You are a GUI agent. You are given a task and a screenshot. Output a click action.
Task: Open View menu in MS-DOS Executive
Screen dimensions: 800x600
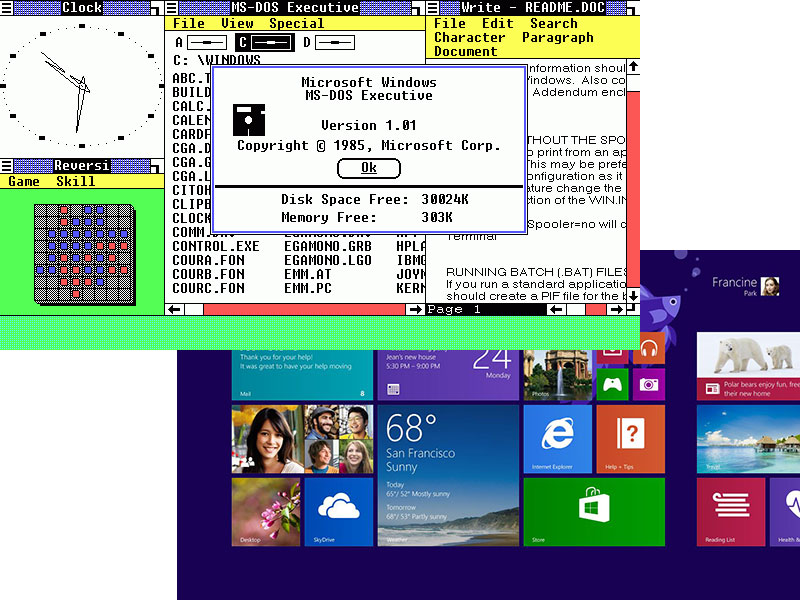(237, 23)
